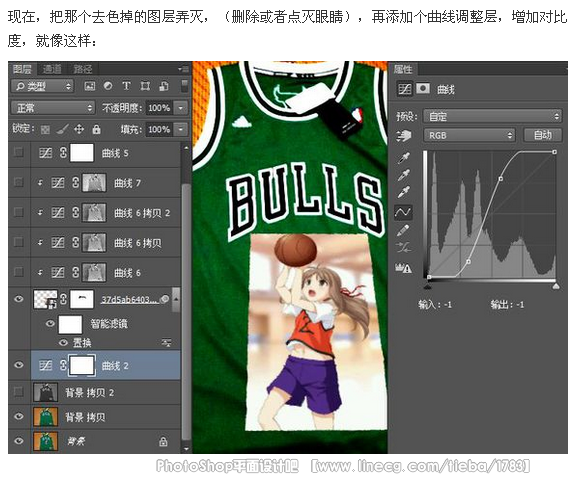580x483 pixels.
Task: Open the 预设 自定 preset dropdown
Action: 493,116
